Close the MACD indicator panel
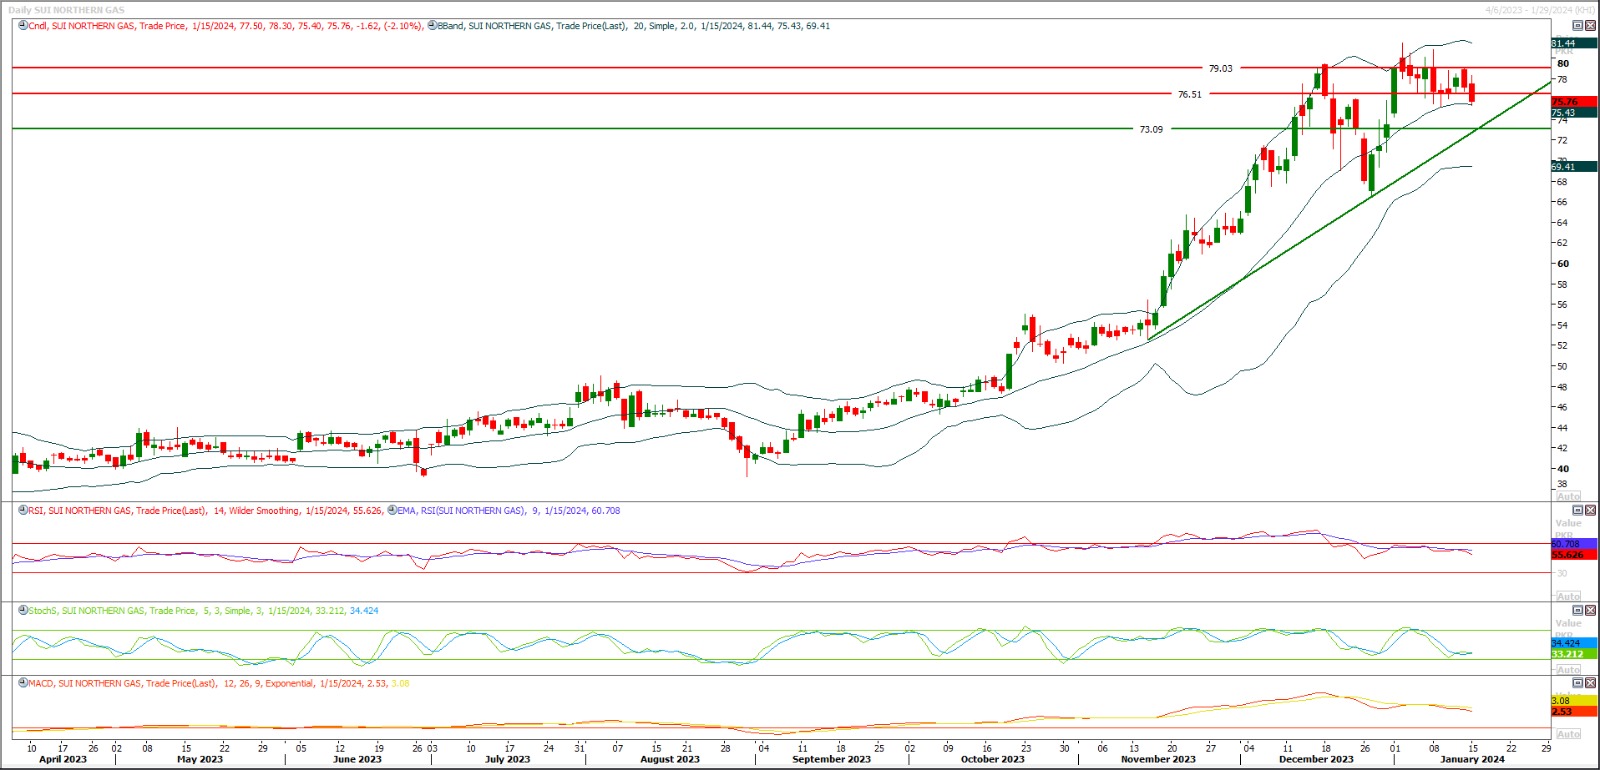The height and width of the screenshot is (770, 1600). click(1590, 683)
